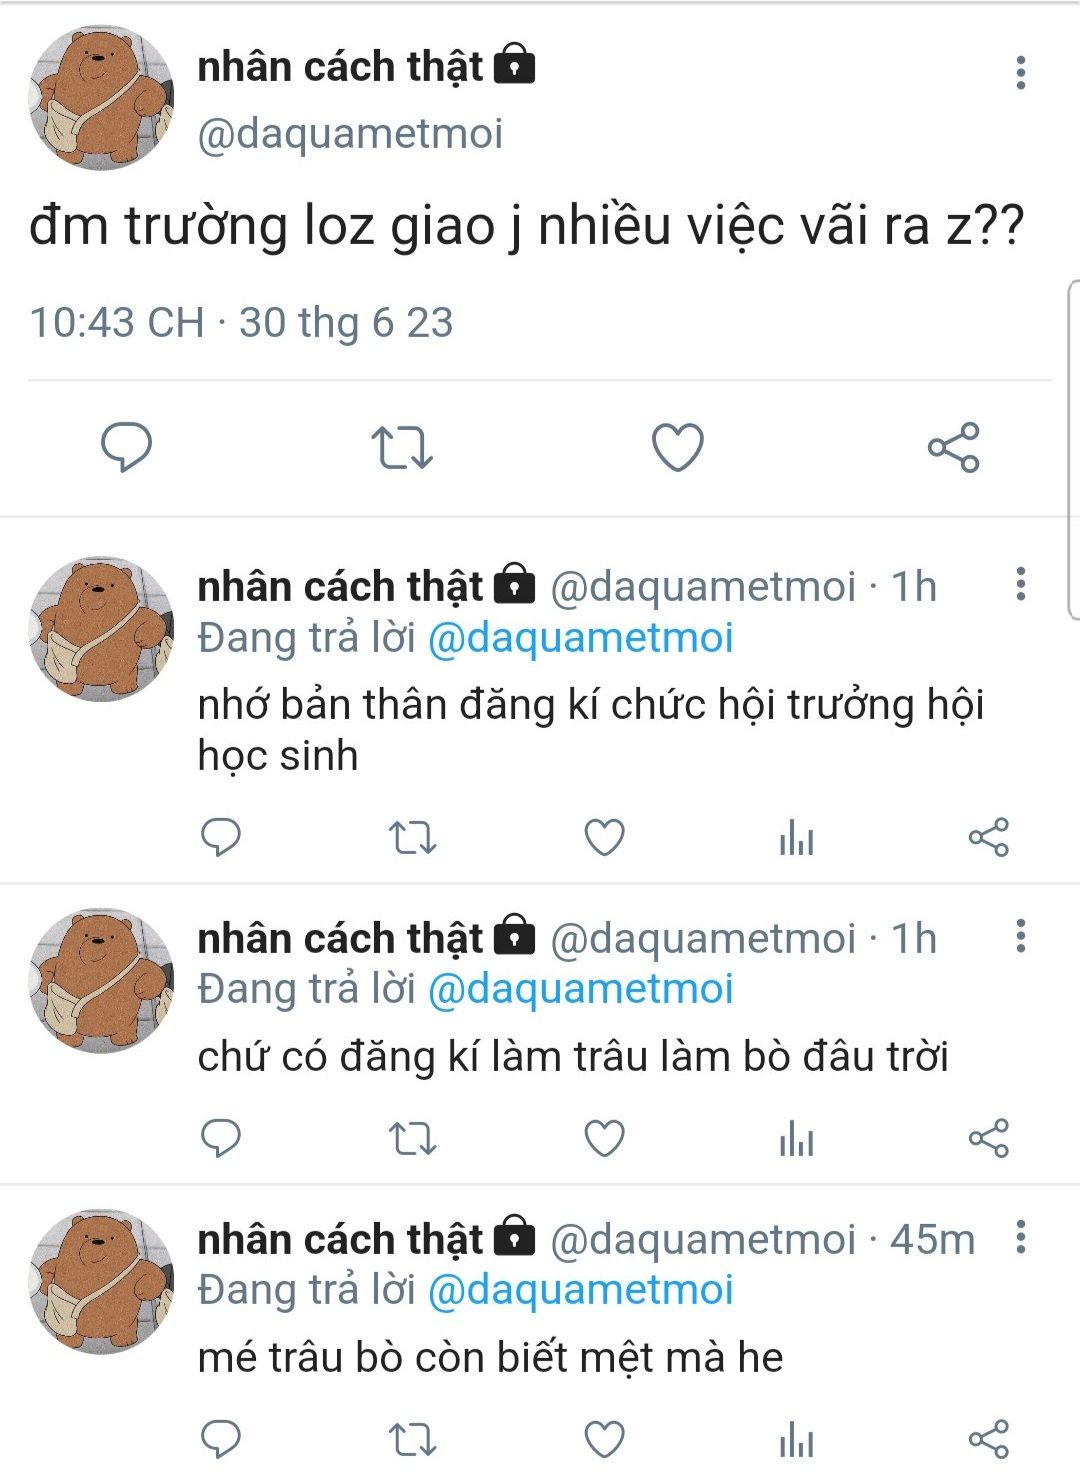Image resolution: width=1080 pixels, height=1483 pixels.
Task: Reply to the main tweet about trường
Action: point(127,447)
